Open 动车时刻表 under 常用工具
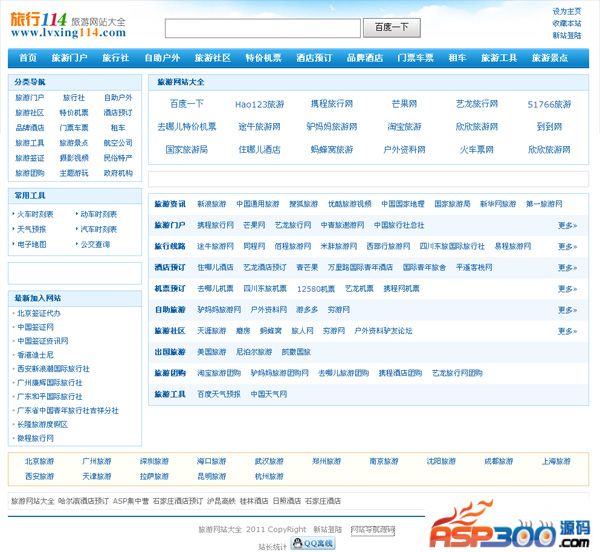 pyautogui.click(x=99, y=214)
